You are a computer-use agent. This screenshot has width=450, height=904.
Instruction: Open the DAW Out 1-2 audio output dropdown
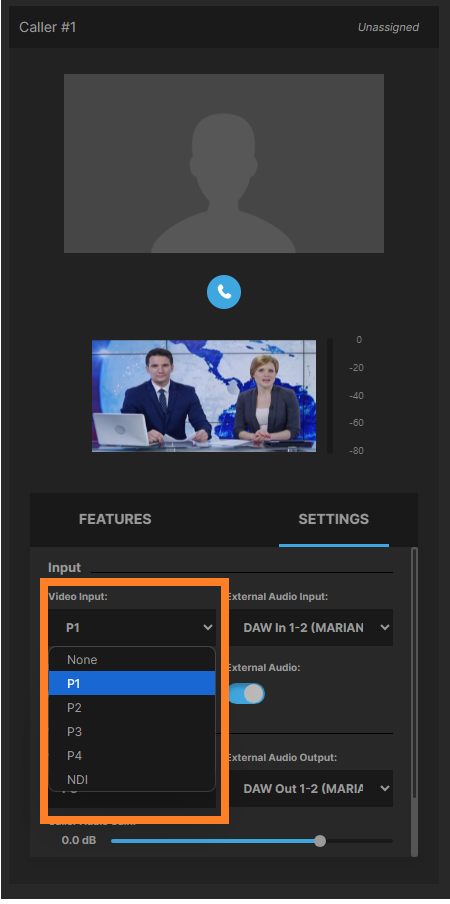311,788
